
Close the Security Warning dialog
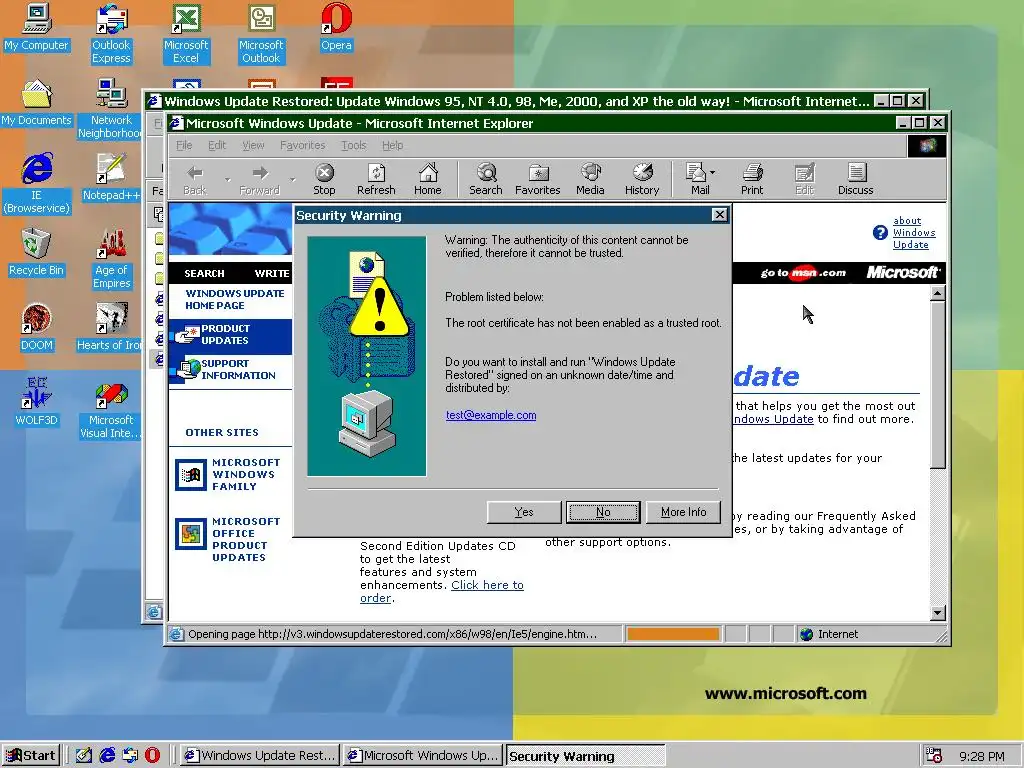click(719, 215)
